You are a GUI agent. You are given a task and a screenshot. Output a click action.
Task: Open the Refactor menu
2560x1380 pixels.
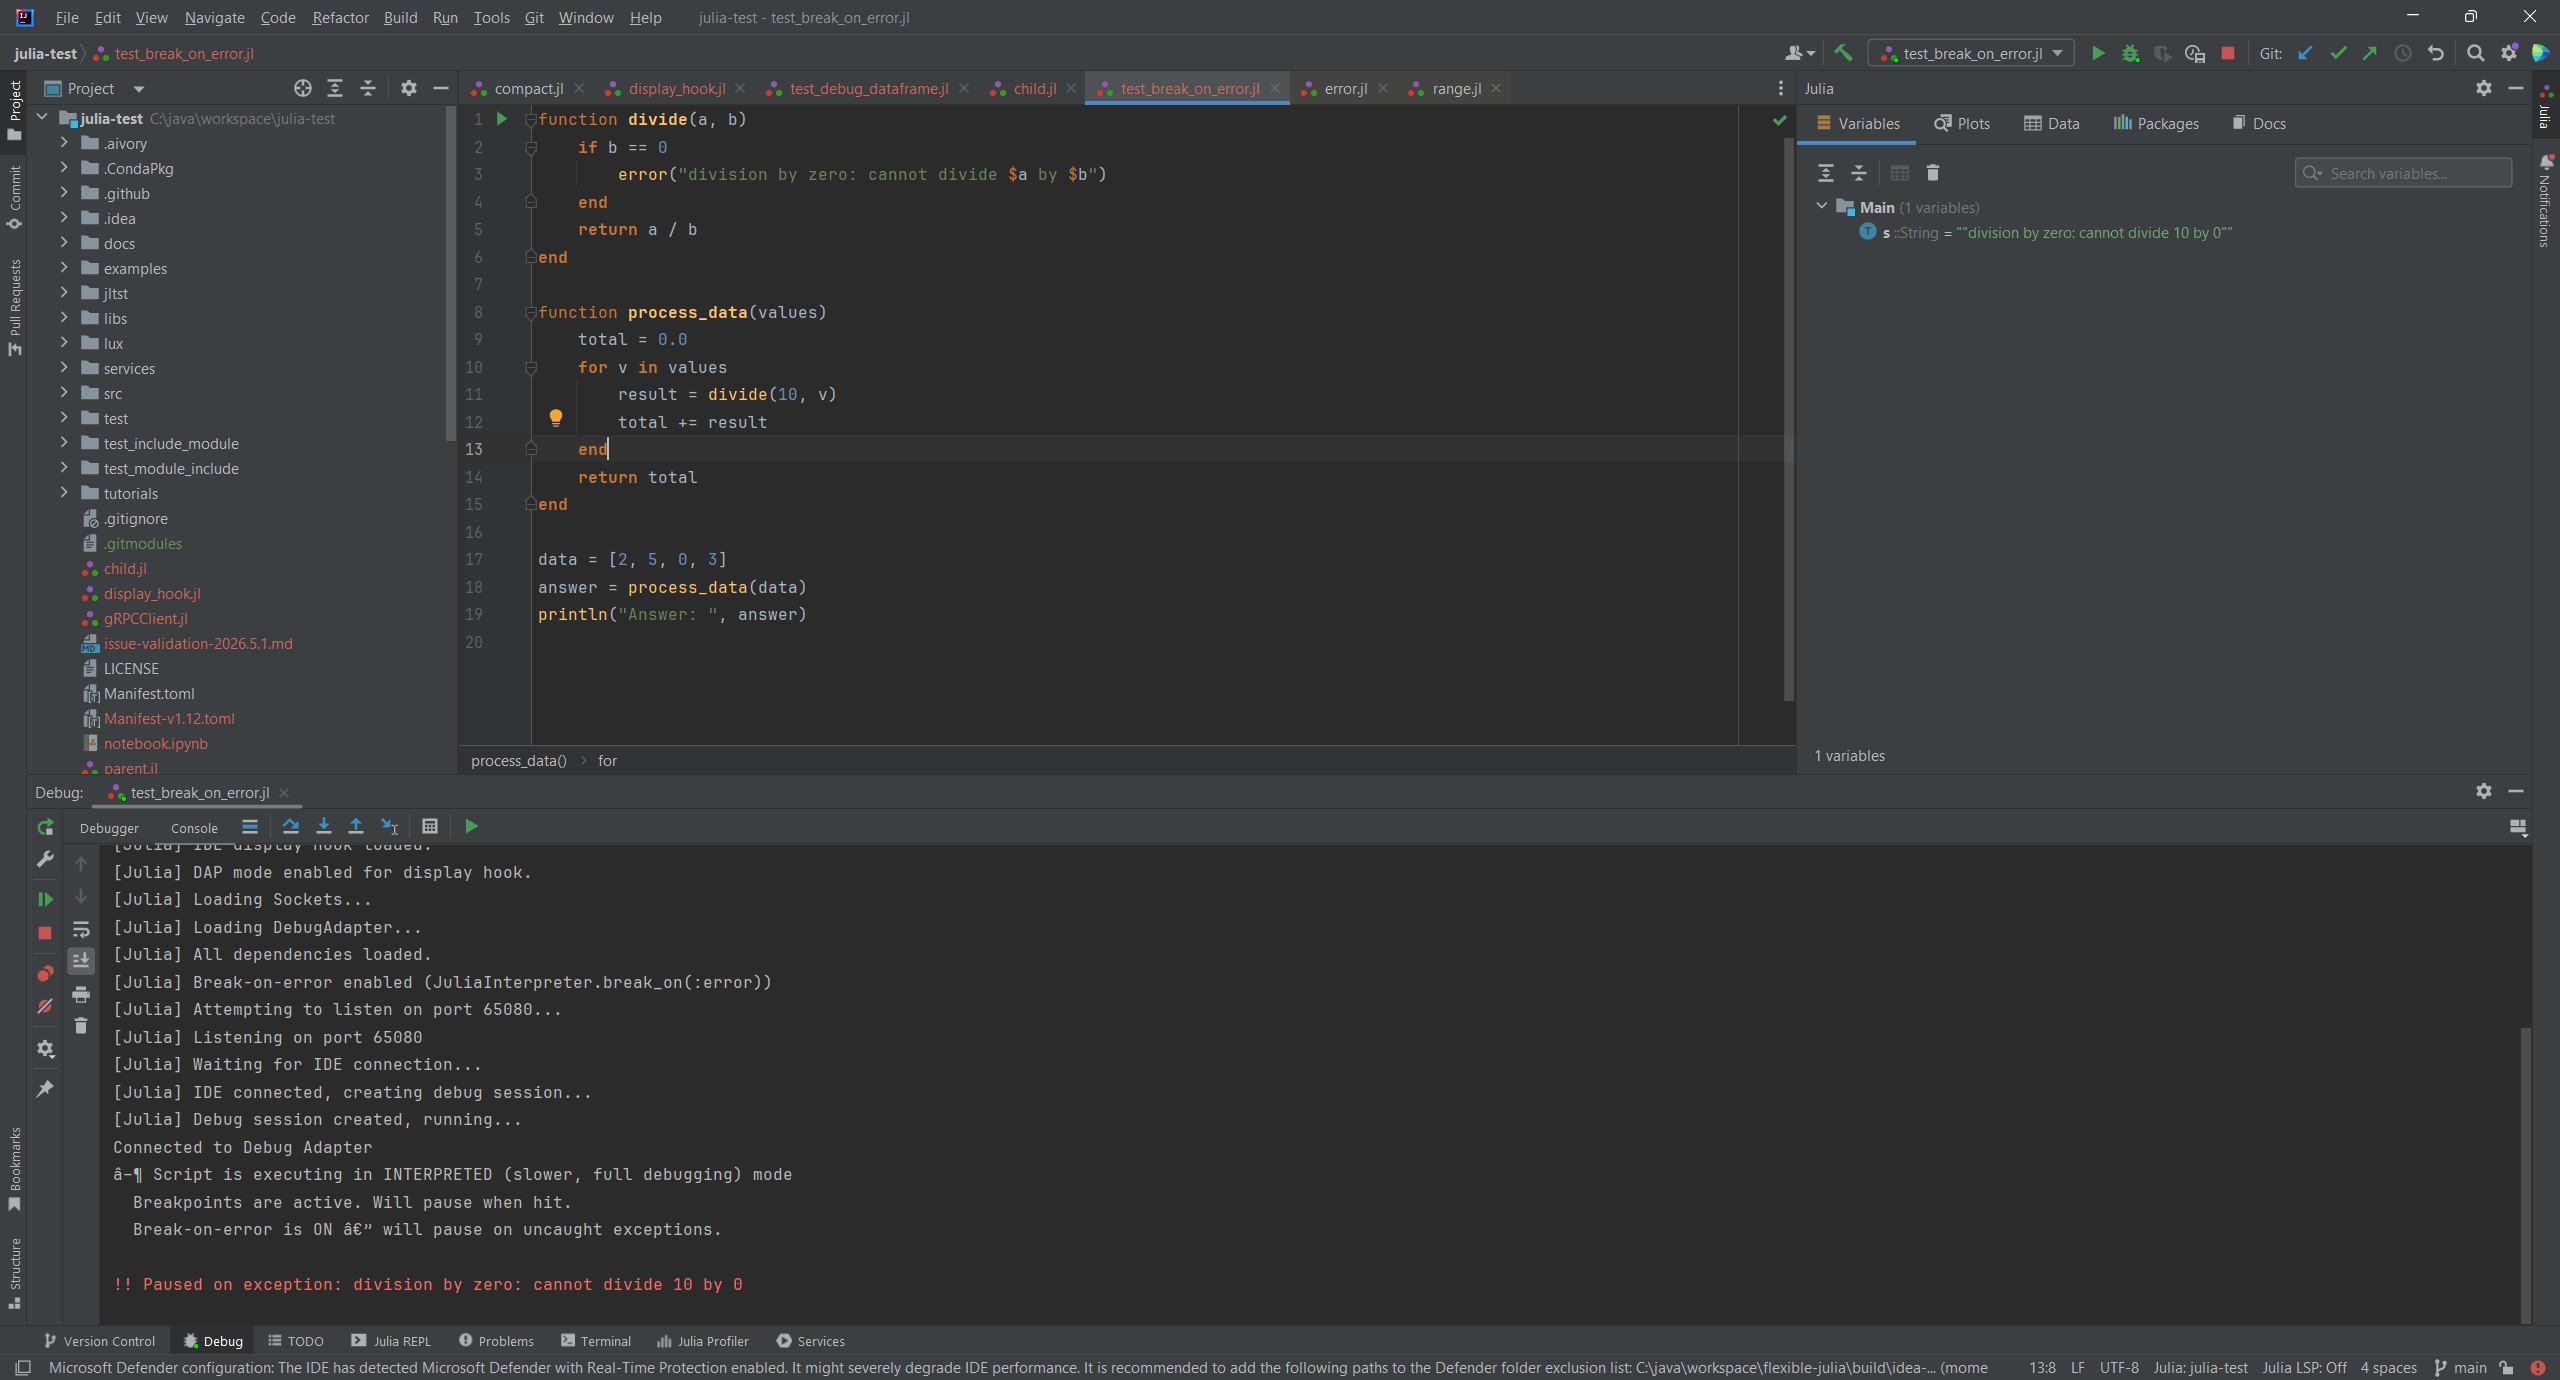coord(340,17)
